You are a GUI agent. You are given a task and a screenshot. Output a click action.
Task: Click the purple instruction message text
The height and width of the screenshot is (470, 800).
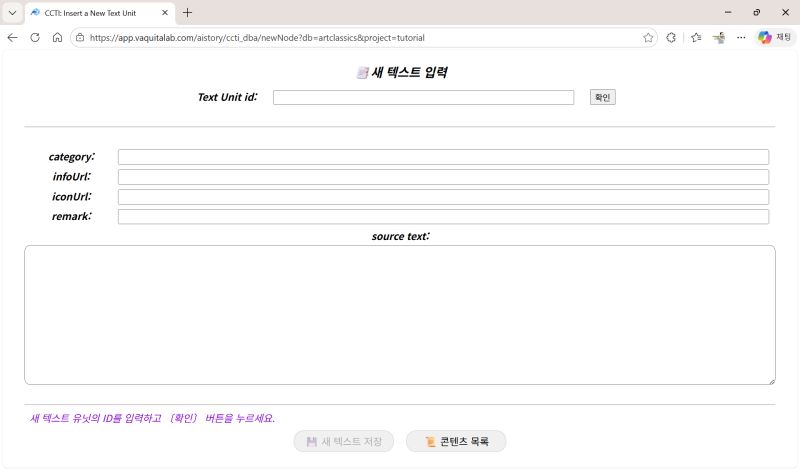[152, 418]
